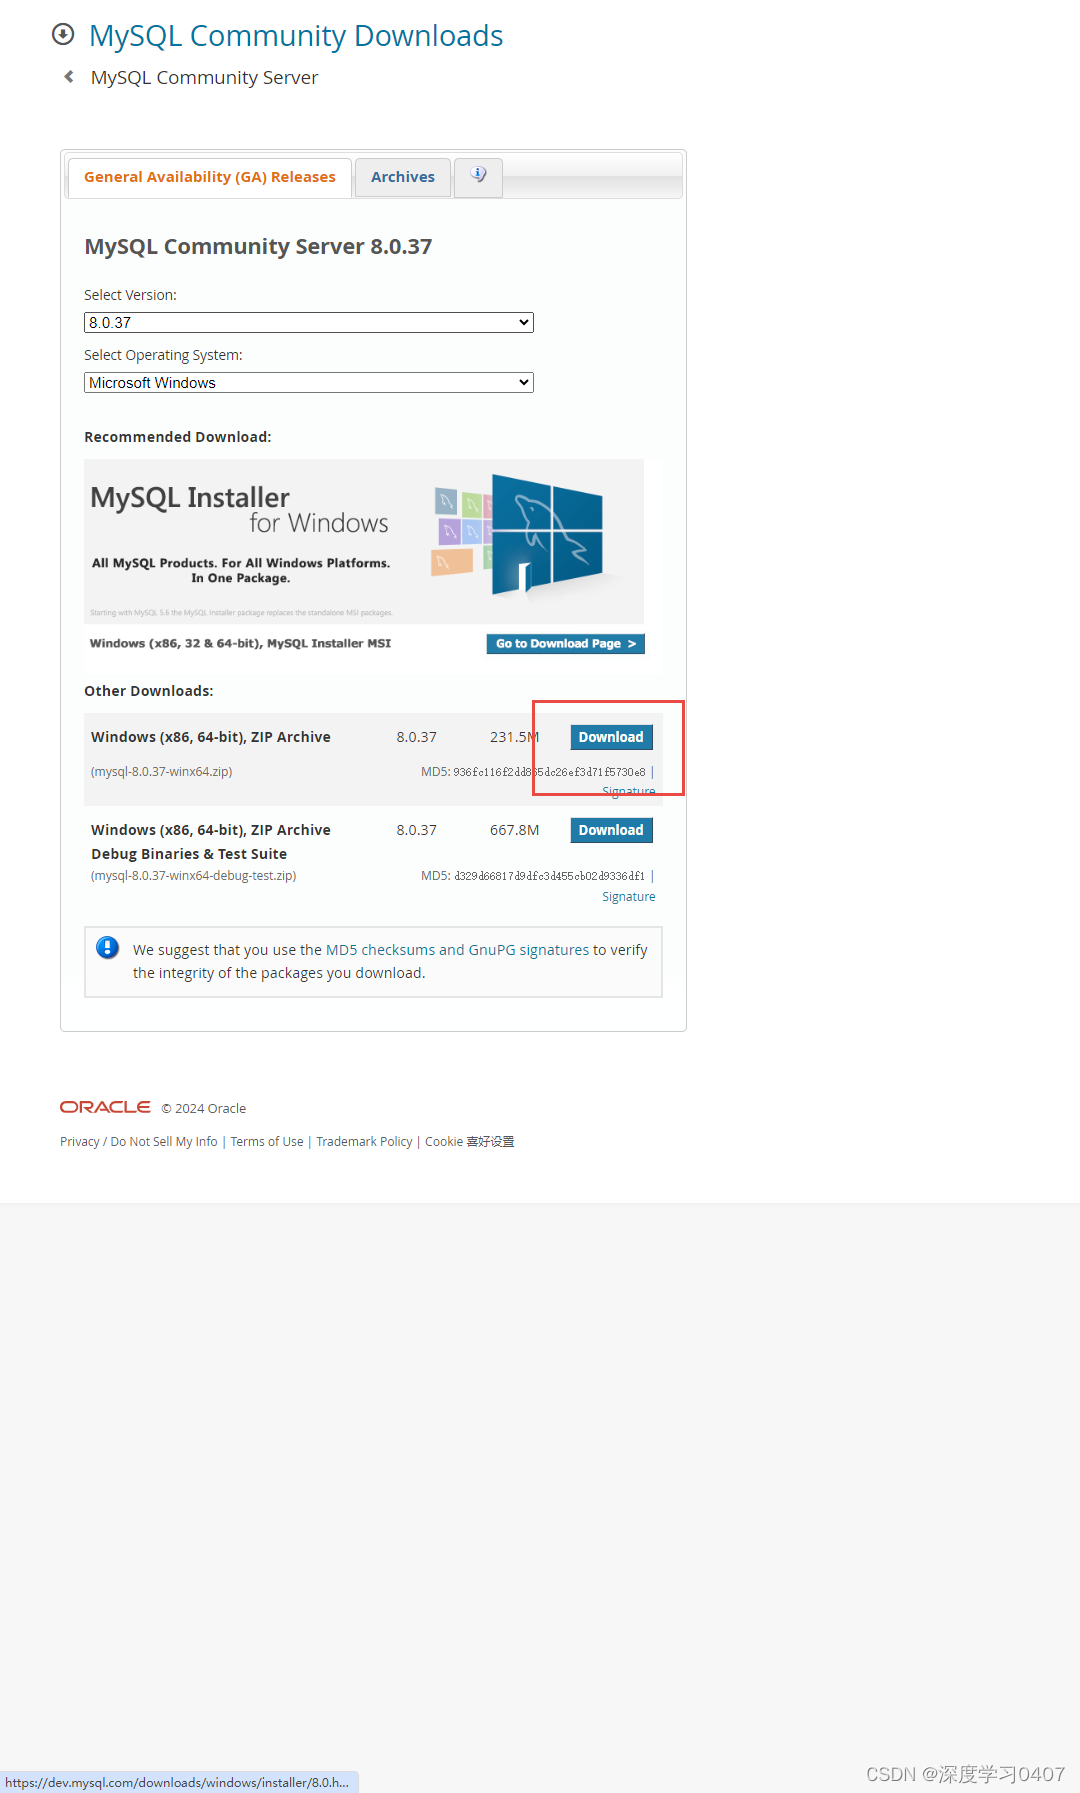The image size is (1080, 1793).
Task: Click the download circle icon beside page title
Action: 63,35
